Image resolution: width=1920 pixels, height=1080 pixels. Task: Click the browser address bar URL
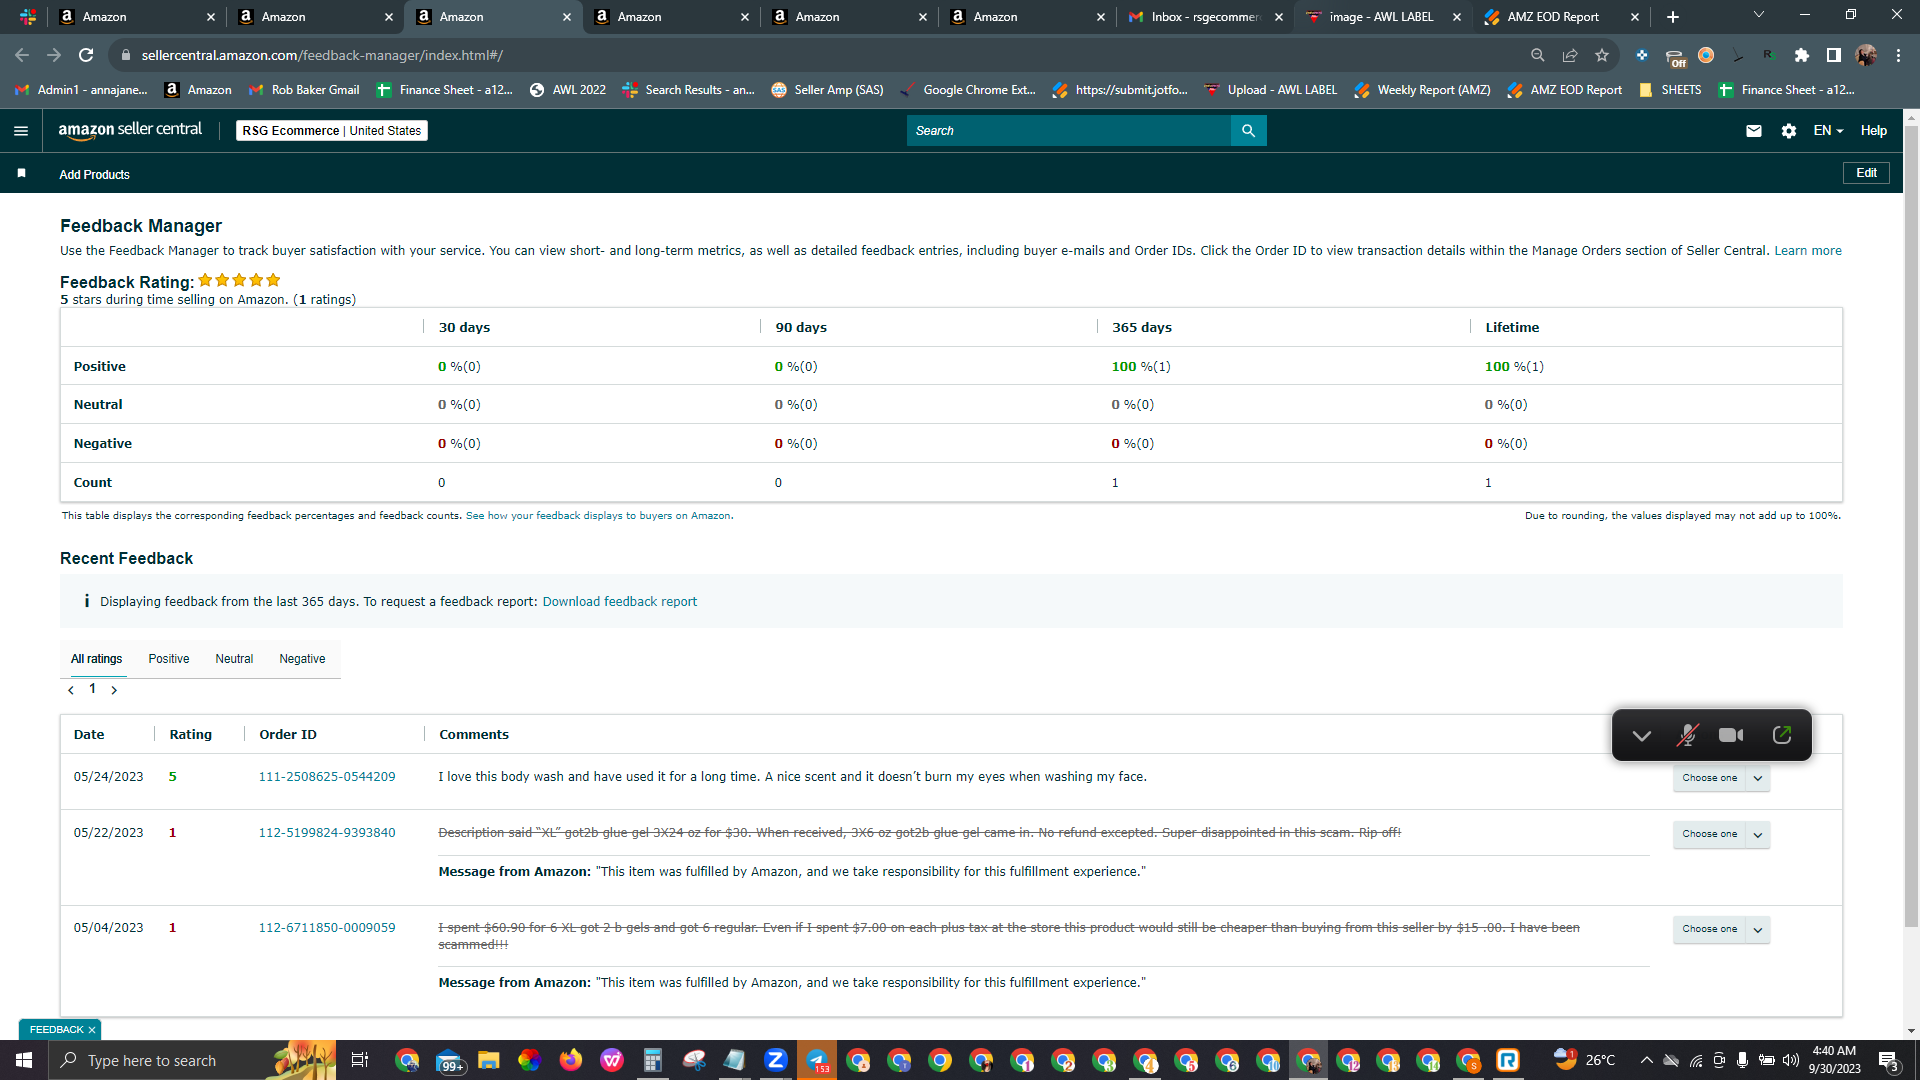322,55
